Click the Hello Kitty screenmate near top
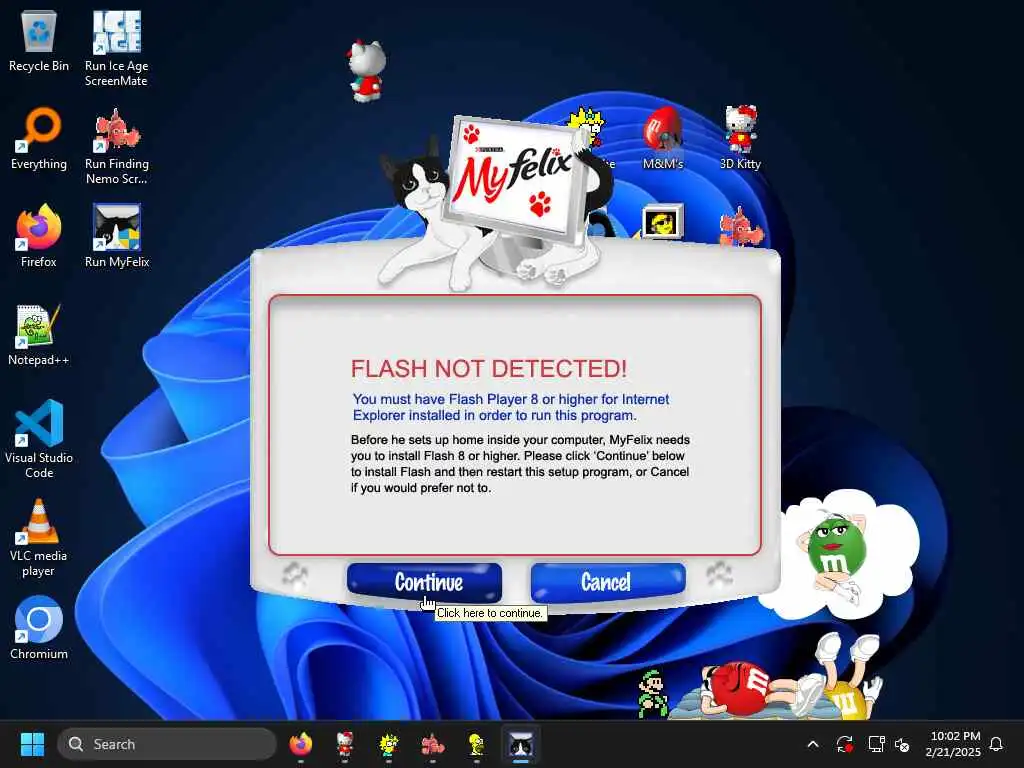Viewport: 1024px width, 768px height. (x=366, y=71)
